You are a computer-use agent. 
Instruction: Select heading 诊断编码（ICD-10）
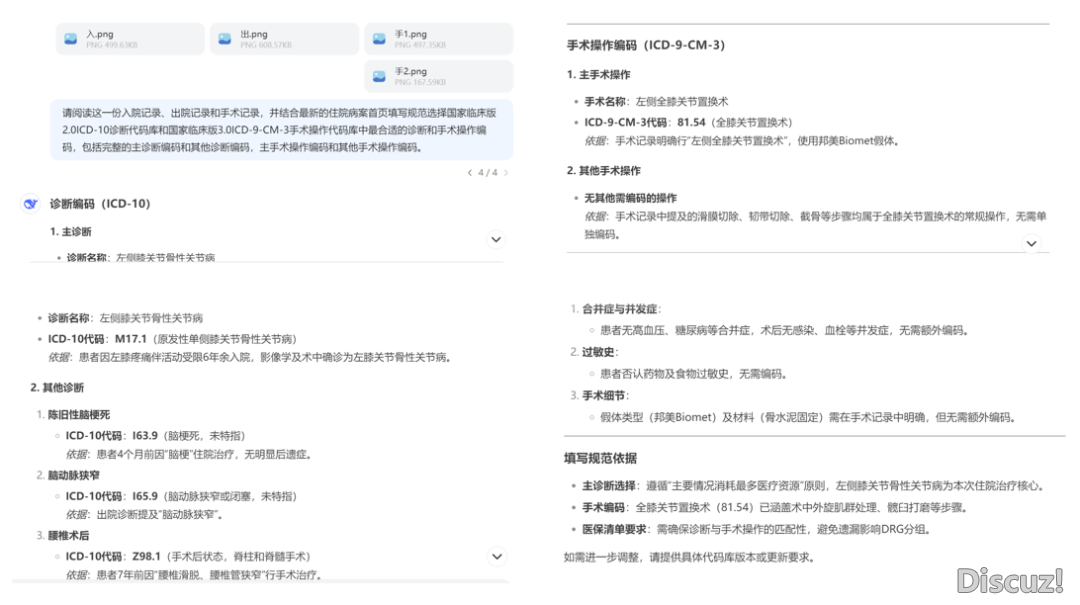100,204
